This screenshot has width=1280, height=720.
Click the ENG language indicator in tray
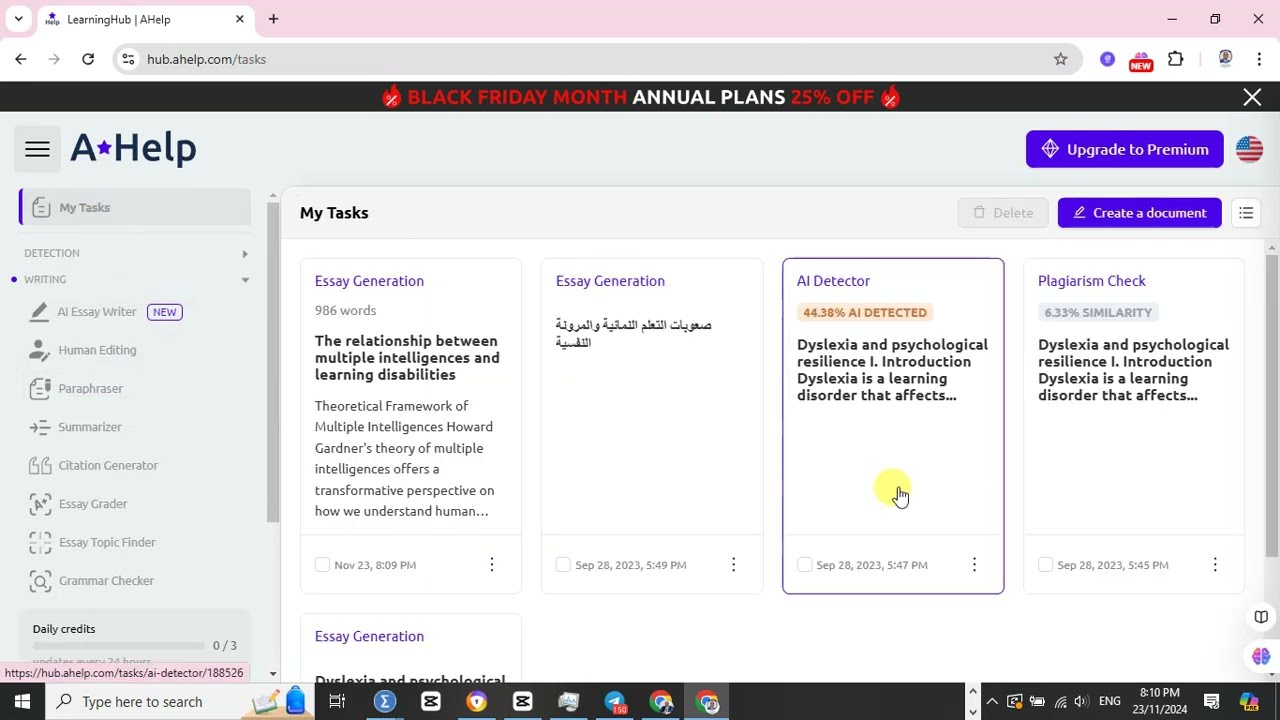click(1109, 701)
